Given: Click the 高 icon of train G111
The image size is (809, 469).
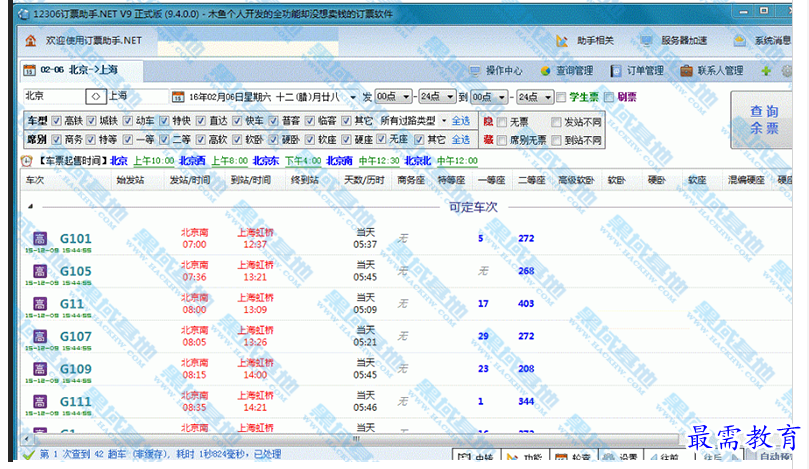Looking at the screenshot, I should click(40, 401).
